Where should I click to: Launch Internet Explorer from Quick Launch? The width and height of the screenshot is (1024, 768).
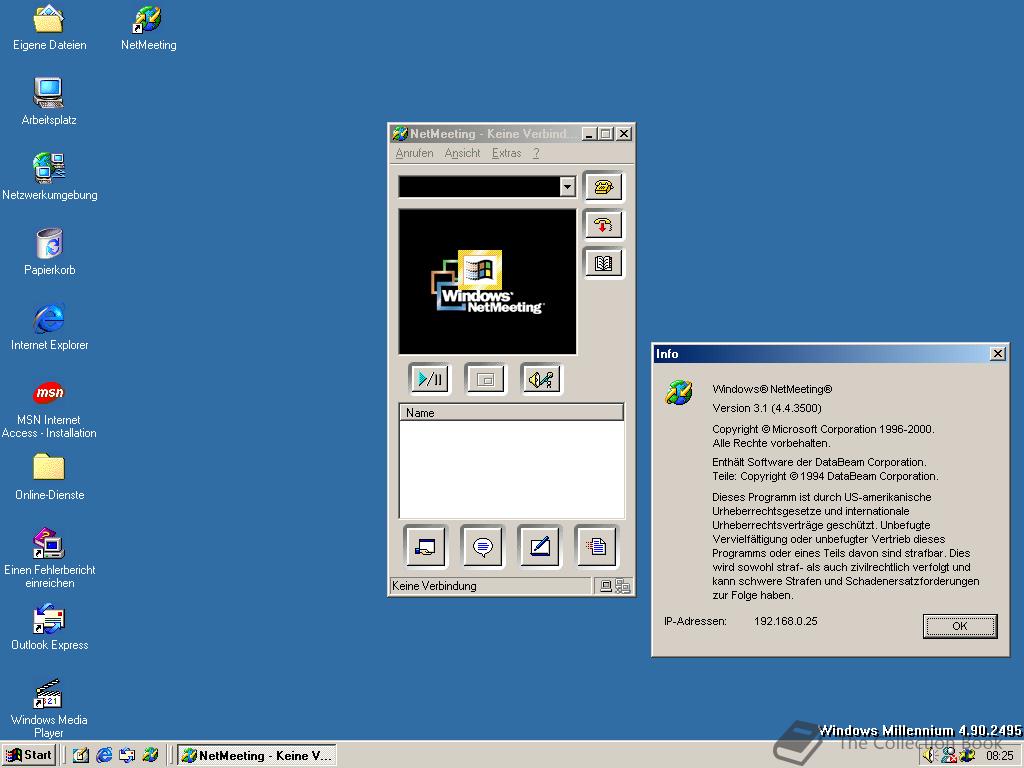coord(104,756)
